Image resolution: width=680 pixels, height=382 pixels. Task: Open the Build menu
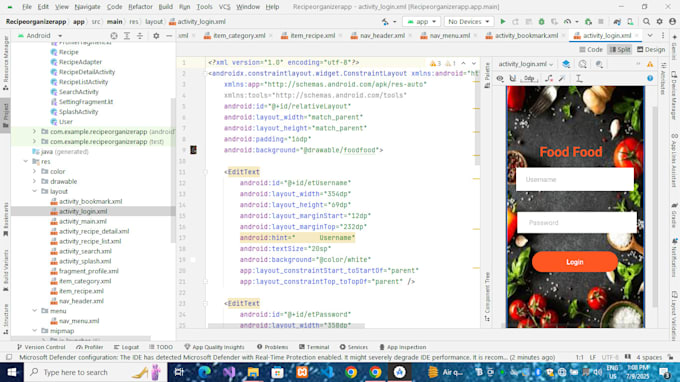coord(165,7)
